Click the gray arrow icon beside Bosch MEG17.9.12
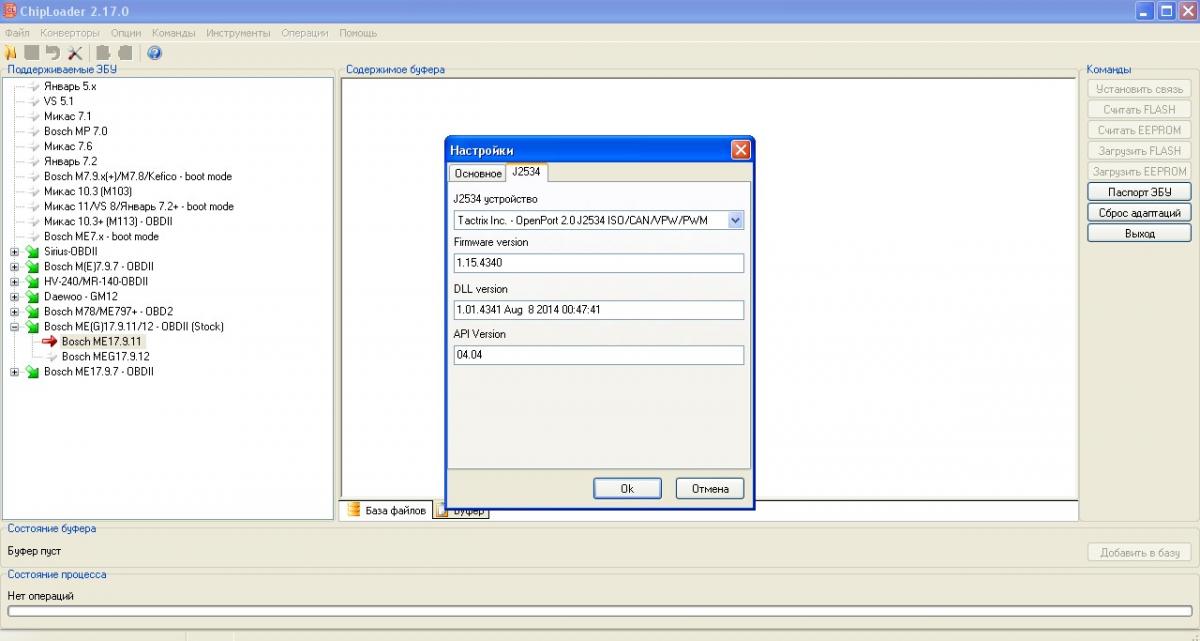 click(x=51, y=356)
